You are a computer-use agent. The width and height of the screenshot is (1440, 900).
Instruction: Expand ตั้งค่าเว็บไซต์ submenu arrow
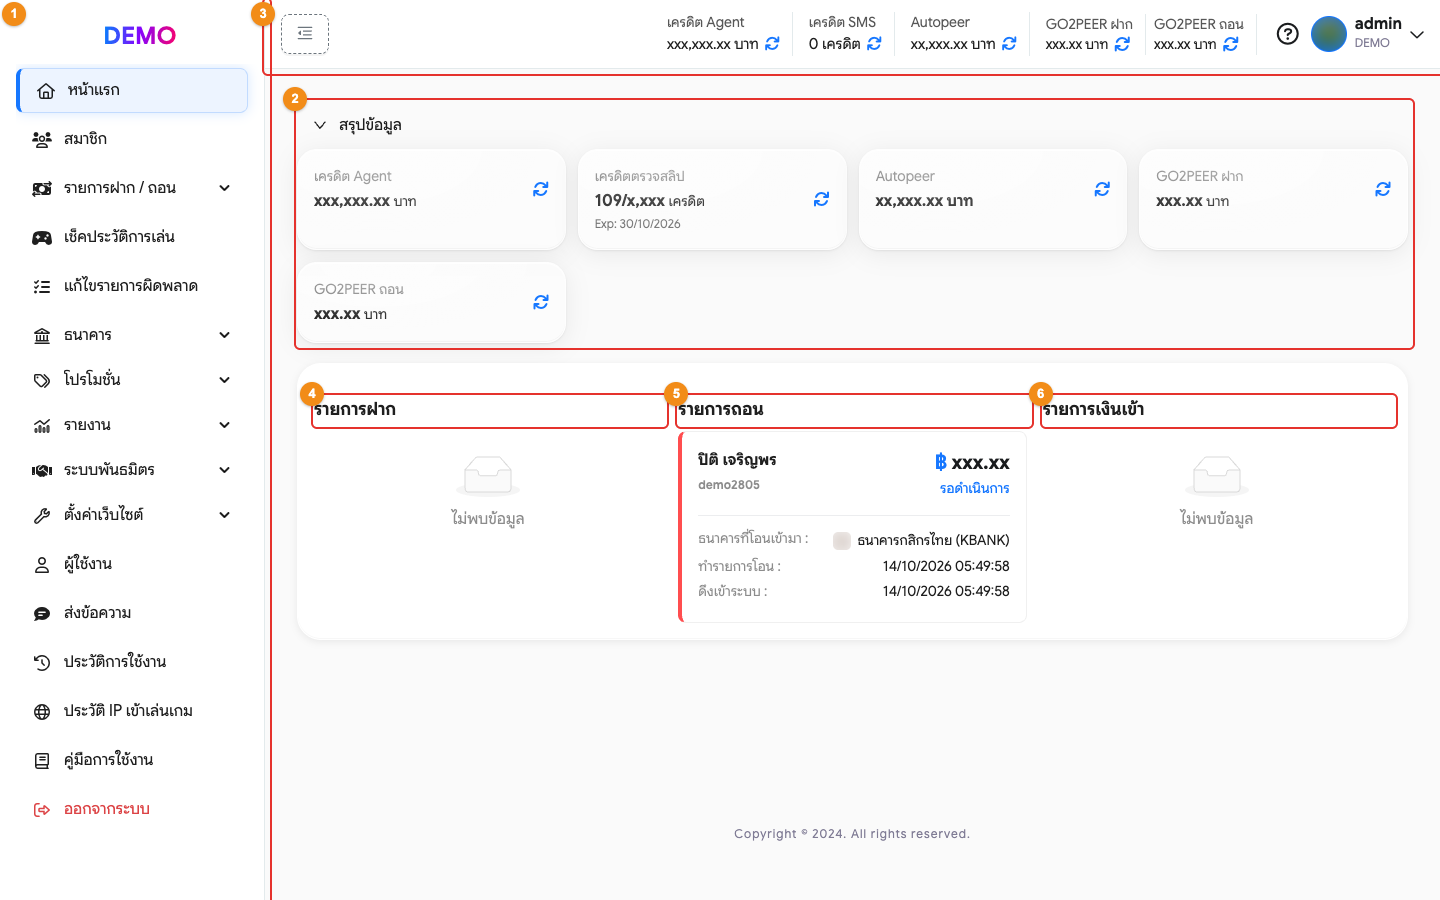point(225,515)
